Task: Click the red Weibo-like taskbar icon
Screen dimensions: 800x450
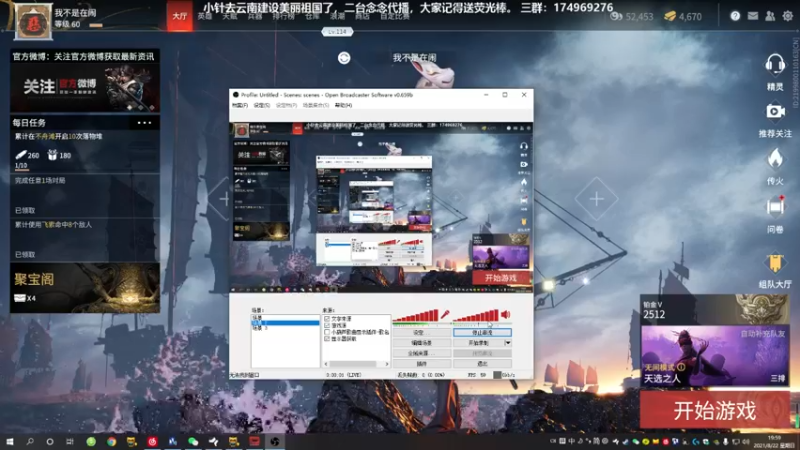Action: pos(152,441)
